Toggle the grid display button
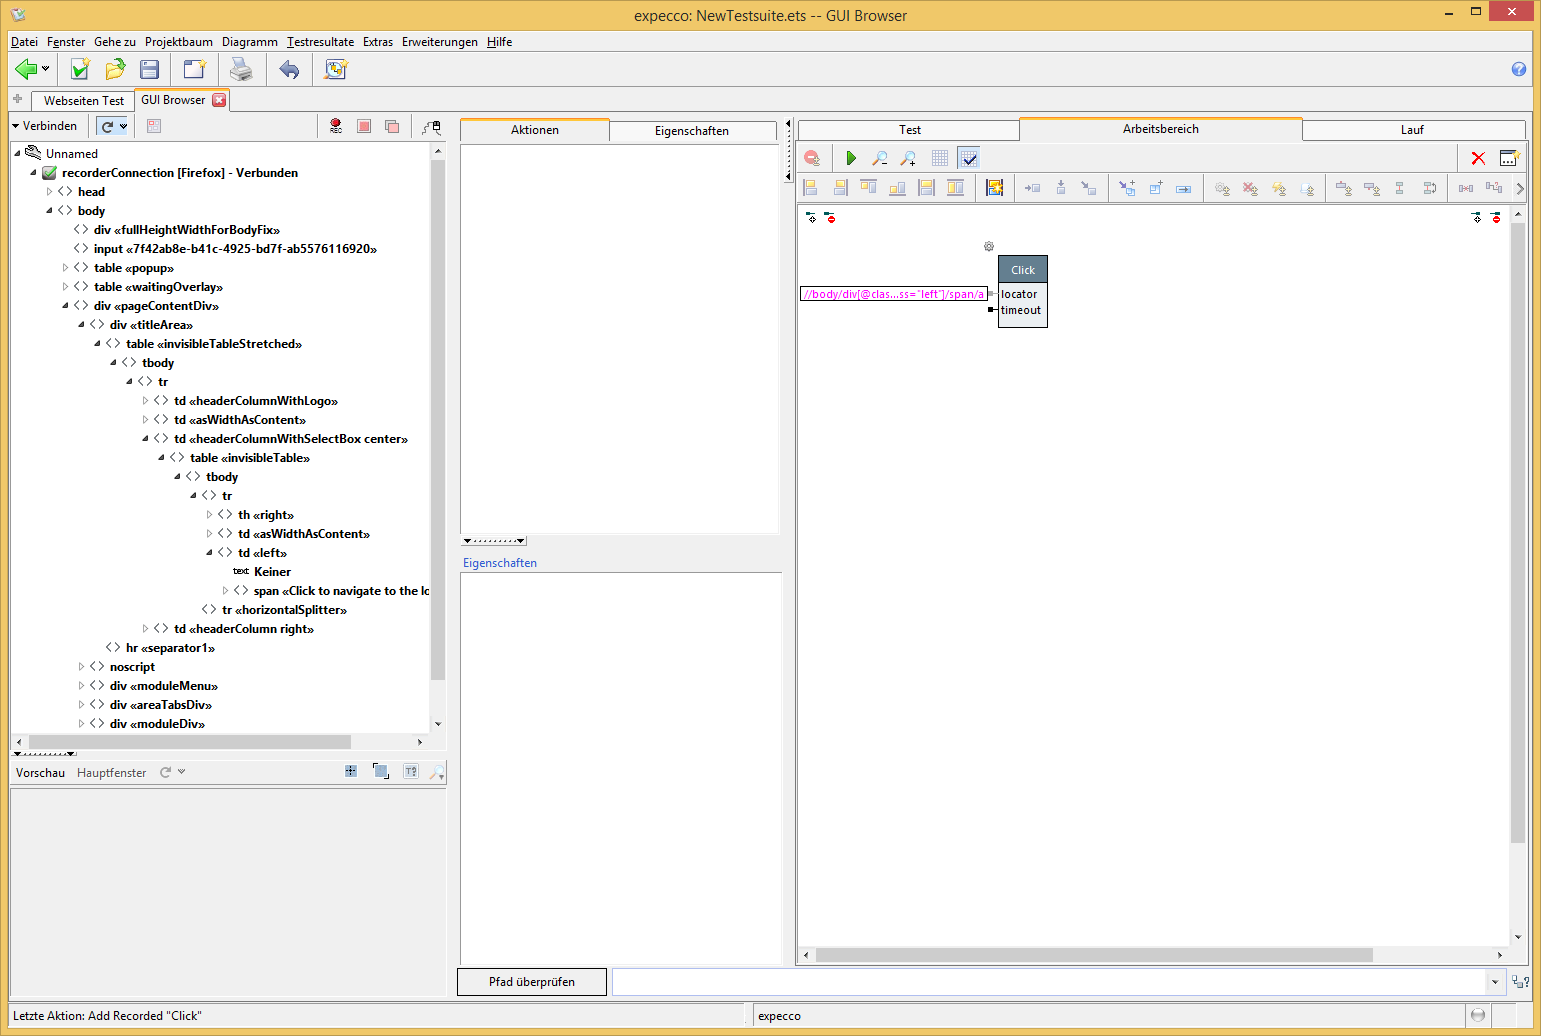 point(939,158)
